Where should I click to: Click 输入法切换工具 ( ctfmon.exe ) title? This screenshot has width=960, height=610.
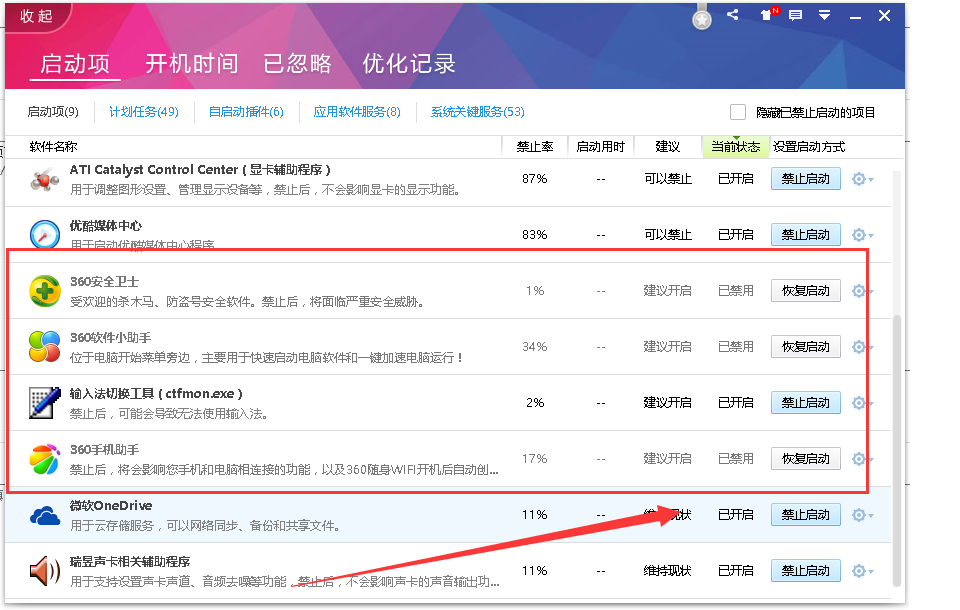156,394
